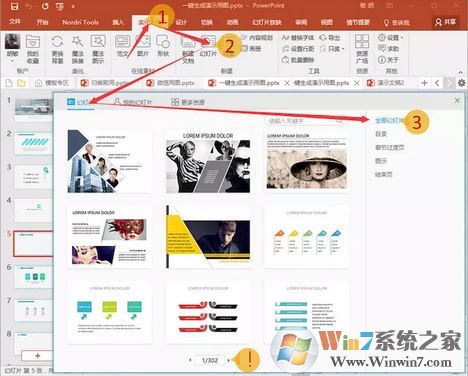Screen dimensions: 468x376
Task: Click the Undo icon in the quick access toolbar
Action: pyautogui.click(x=29, y=6)
